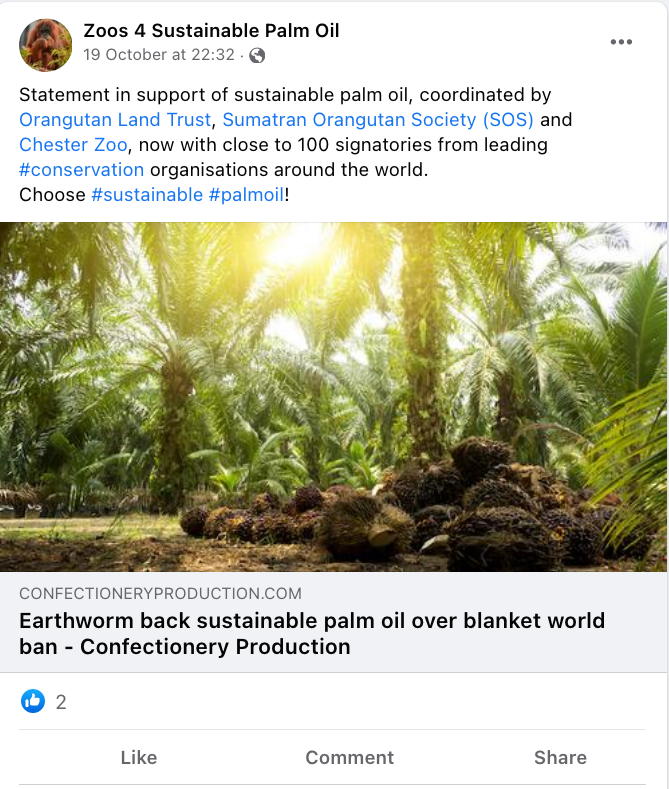
Task: Click the blue thumbs-up reaction icon
Action: coord(33,702)
